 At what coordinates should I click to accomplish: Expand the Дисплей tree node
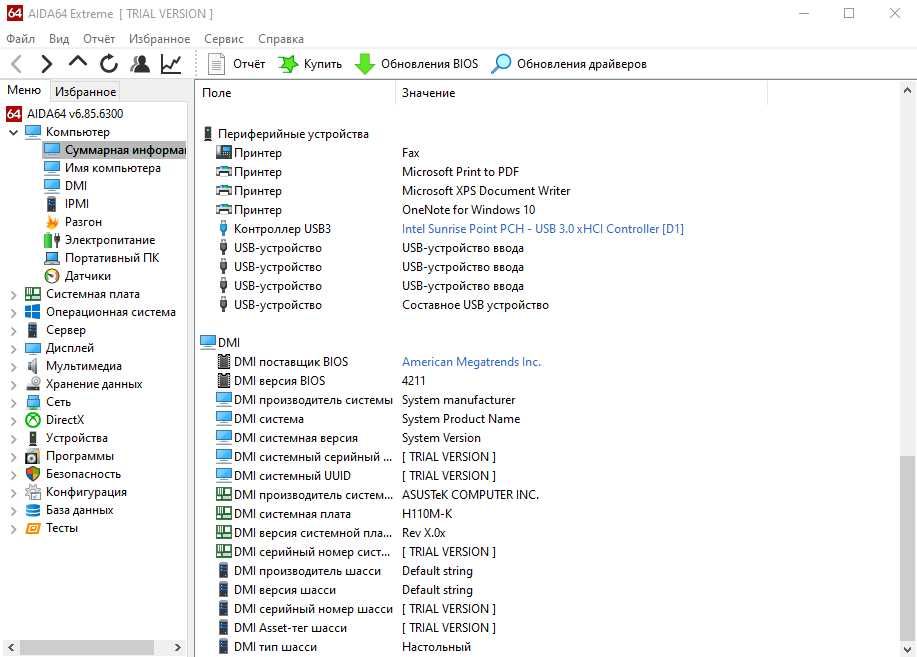click(x=13, y=349)
